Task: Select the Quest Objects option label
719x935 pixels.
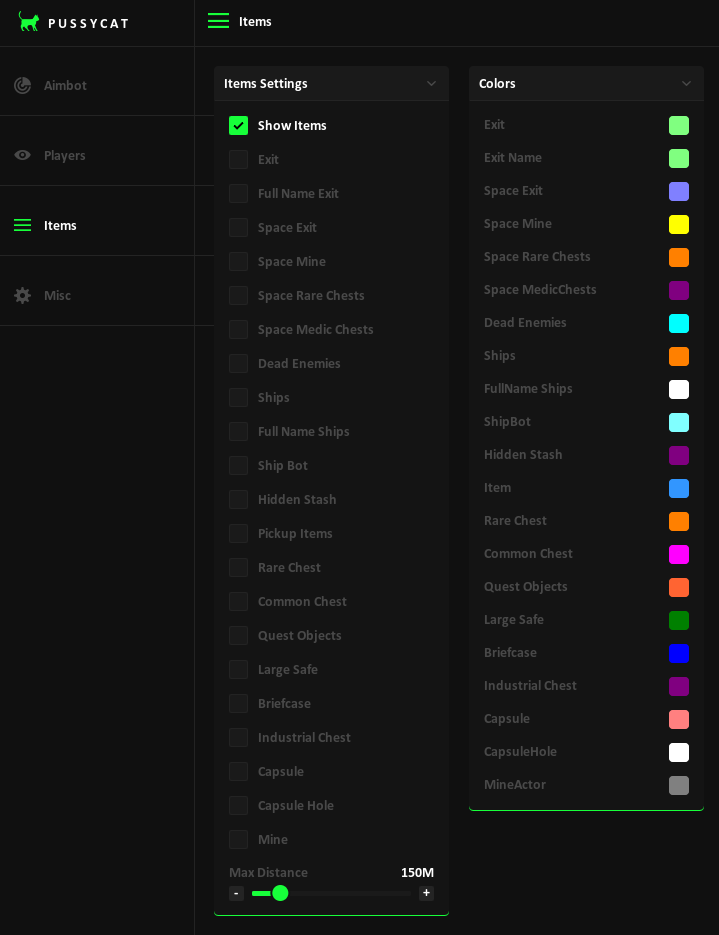Action: (299, 635)
